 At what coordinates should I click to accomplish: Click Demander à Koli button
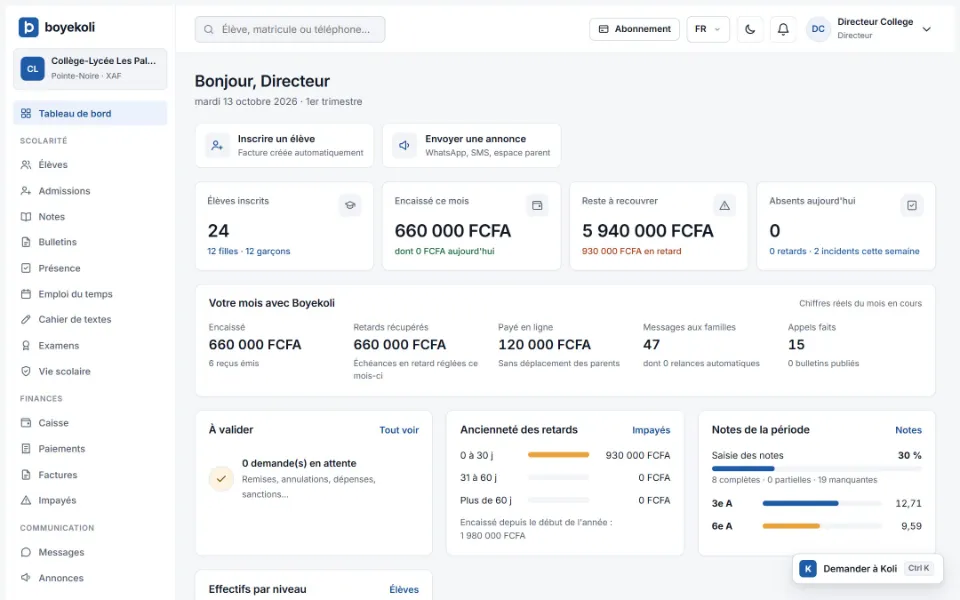[x=868, y=569]
